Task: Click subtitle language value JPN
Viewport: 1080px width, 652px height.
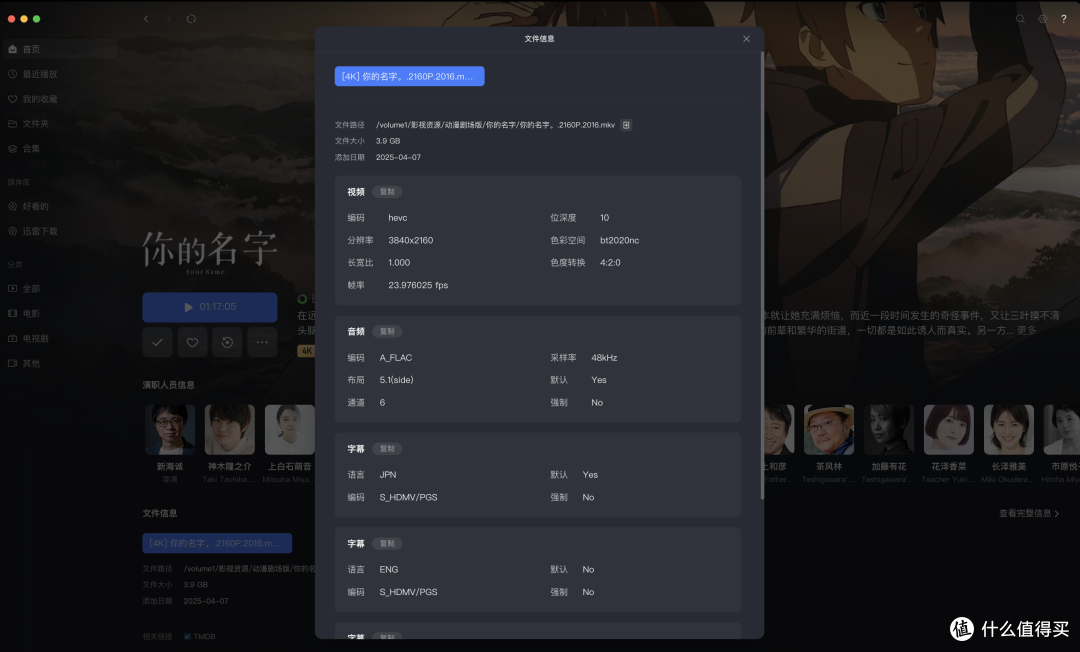Action: click(x=388, y=475)
